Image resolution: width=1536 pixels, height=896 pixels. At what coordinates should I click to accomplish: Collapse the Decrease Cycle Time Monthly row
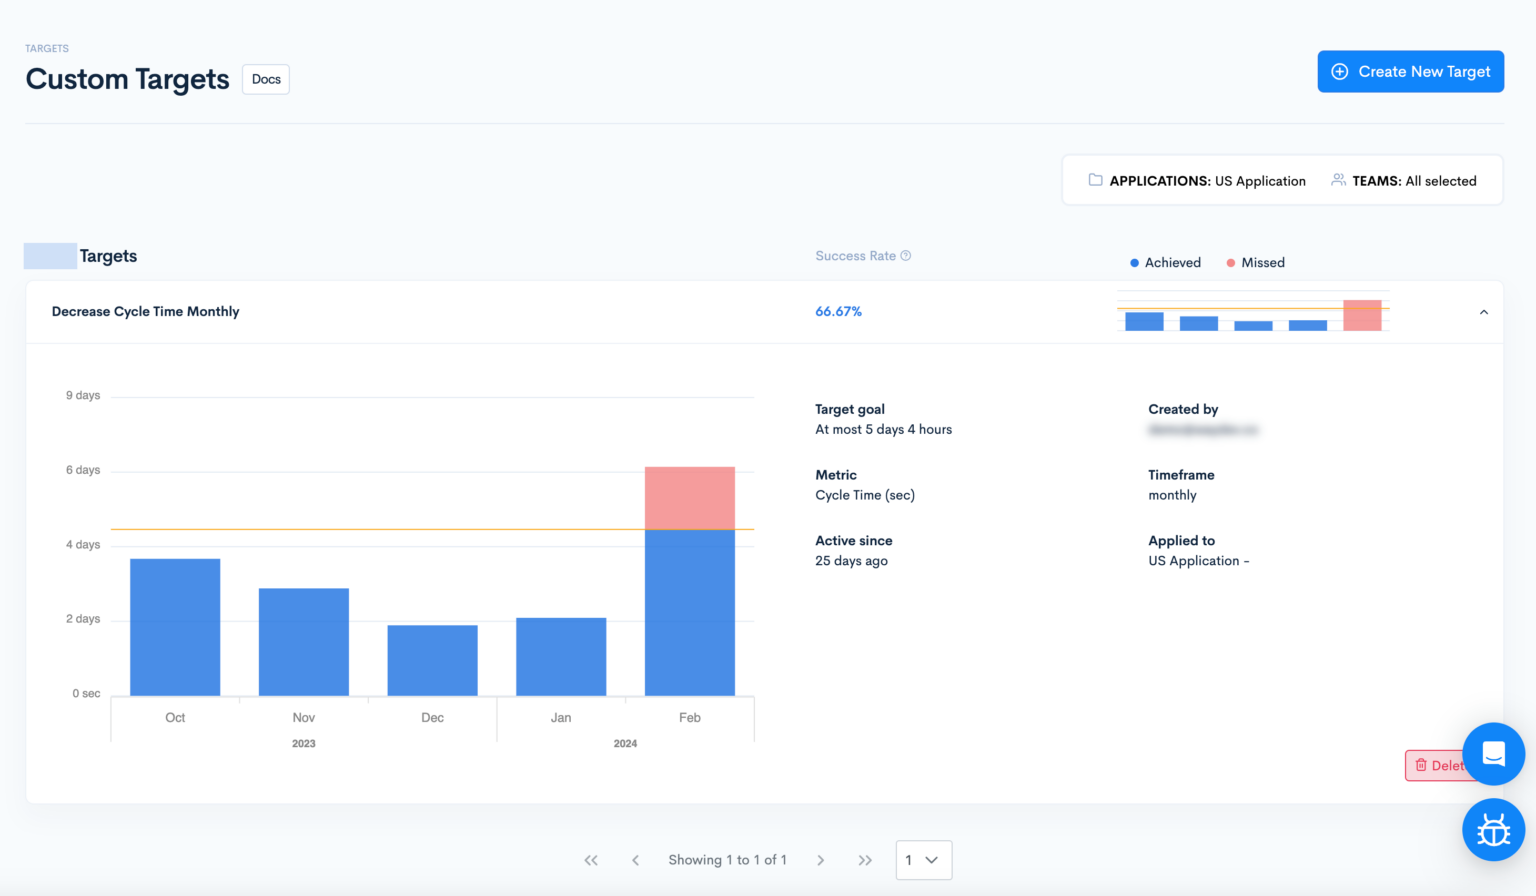pos(1484,311)
